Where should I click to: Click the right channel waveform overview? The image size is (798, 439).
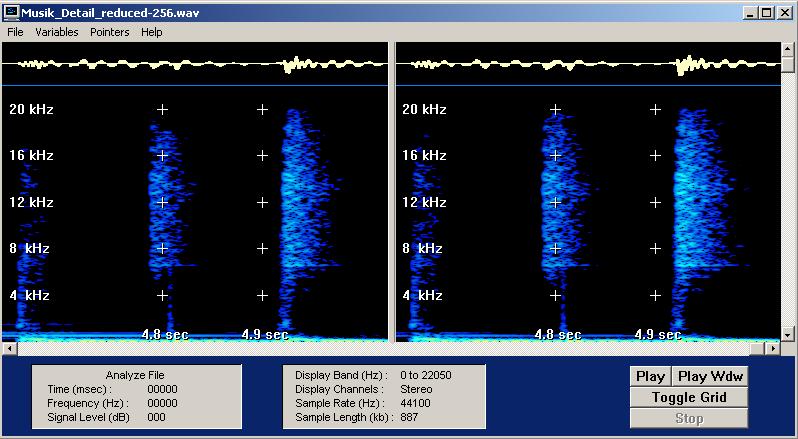(x=588, y=64)
